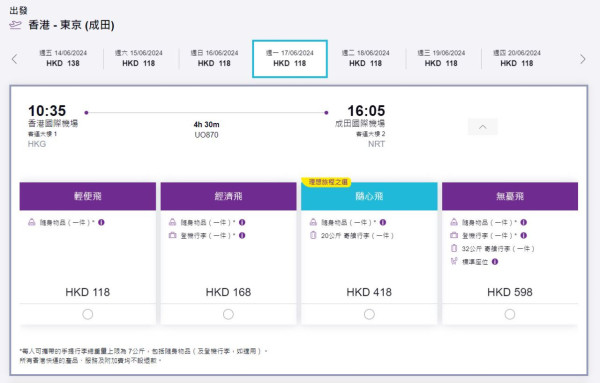Choose the 輕便飛 HKD 118 fare radio button
The width and height of the screenshot is (600, 383).
pyautogui.click(x=88, y=314)
